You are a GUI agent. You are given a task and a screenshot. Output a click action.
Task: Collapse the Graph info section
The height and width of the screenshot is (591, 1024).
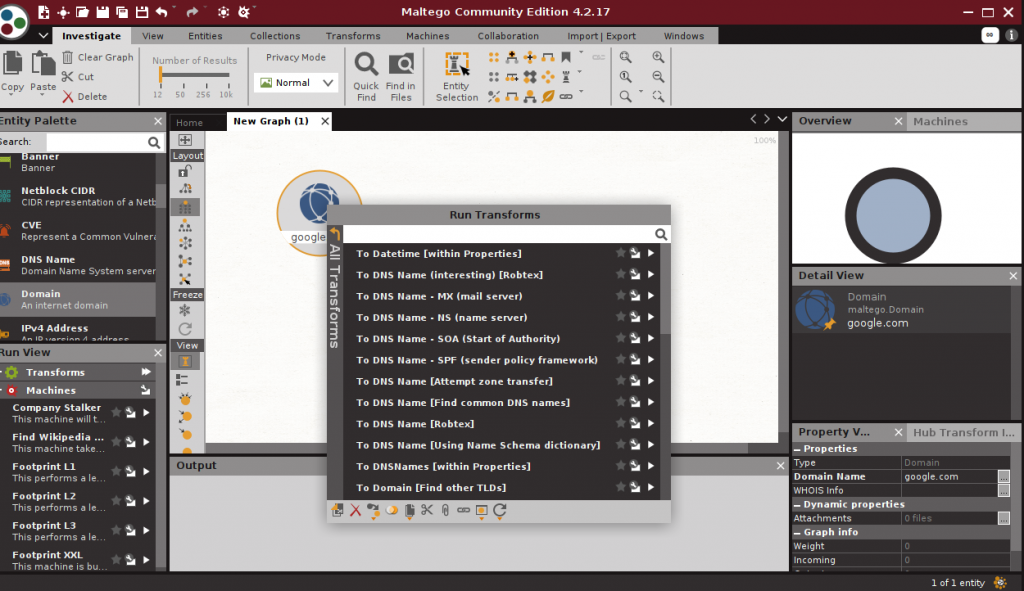click(x=797, y=533)
